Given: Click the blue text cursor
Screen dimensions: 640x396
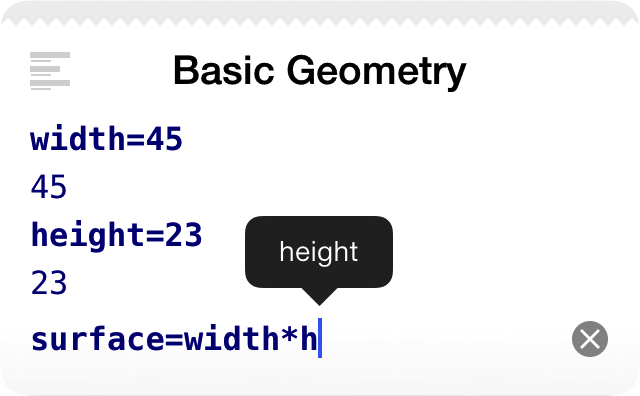Looking at the screenshot, I should tap(320, 338).
